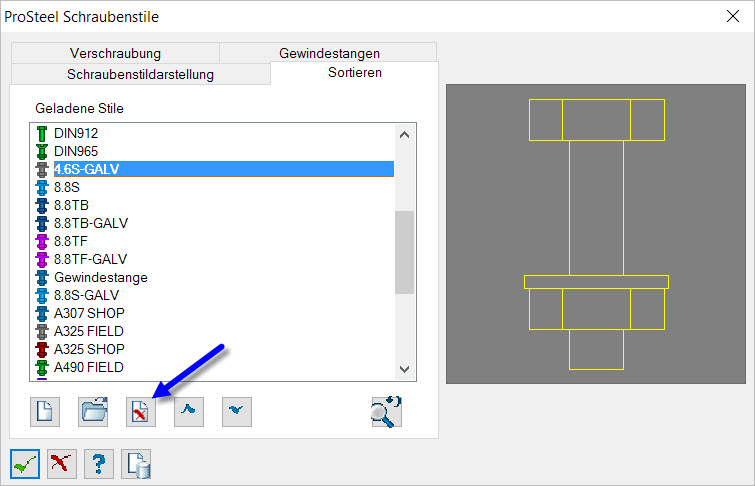
Task: Select A490 FIELD style
Action: pos(89,368)
